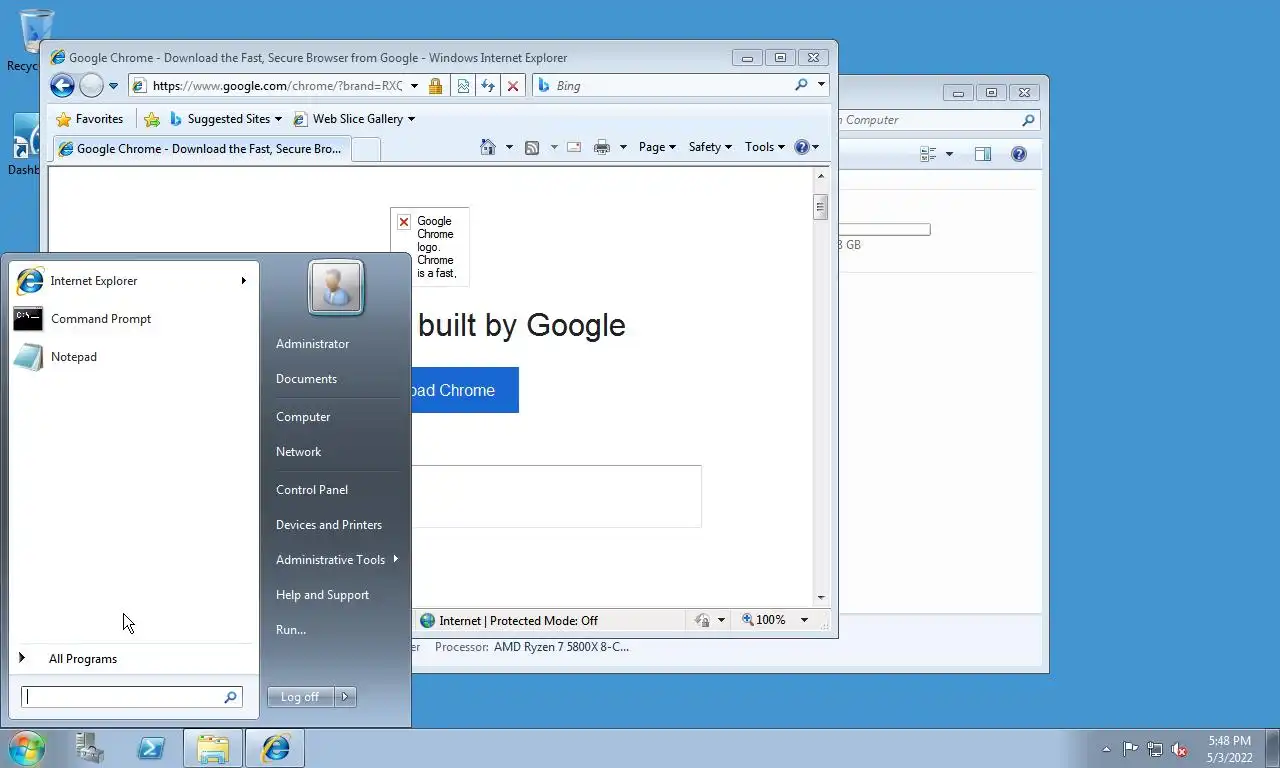This screenshot has height=768, width=1280.
Task: Open Network from Start menu
Action: click(x=298, y=452)
